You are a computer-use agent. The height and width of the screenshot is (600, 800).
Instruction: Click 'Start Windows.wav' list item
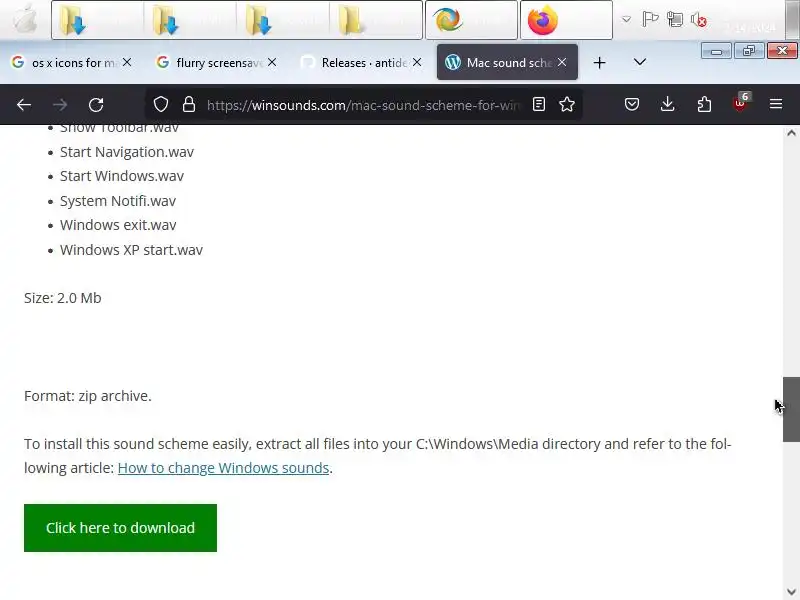(x=121, y=176)
